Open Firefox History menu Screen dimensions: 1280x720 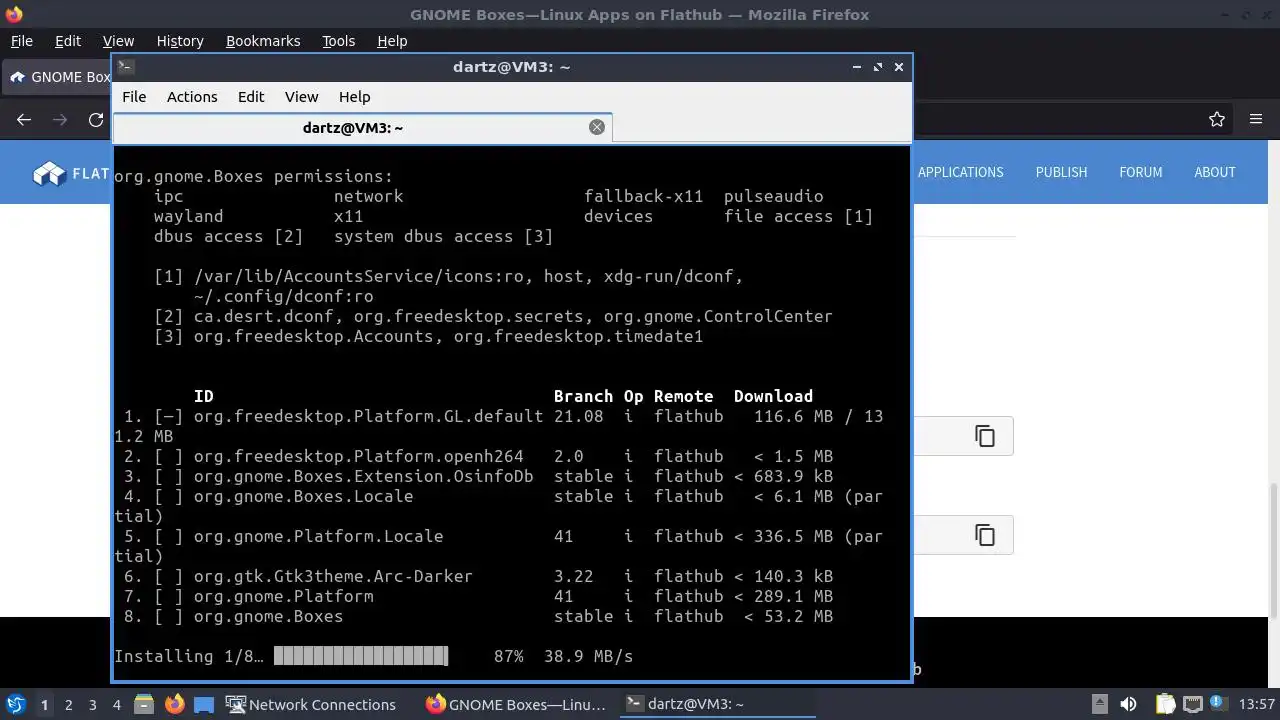pos(180,41)
